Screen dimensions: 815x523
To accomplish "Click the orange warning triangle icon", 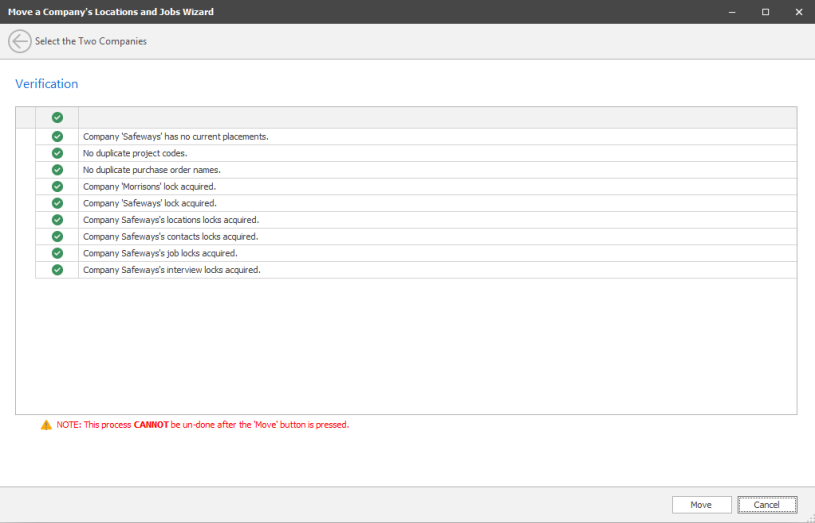I will [x=46, y=425].
